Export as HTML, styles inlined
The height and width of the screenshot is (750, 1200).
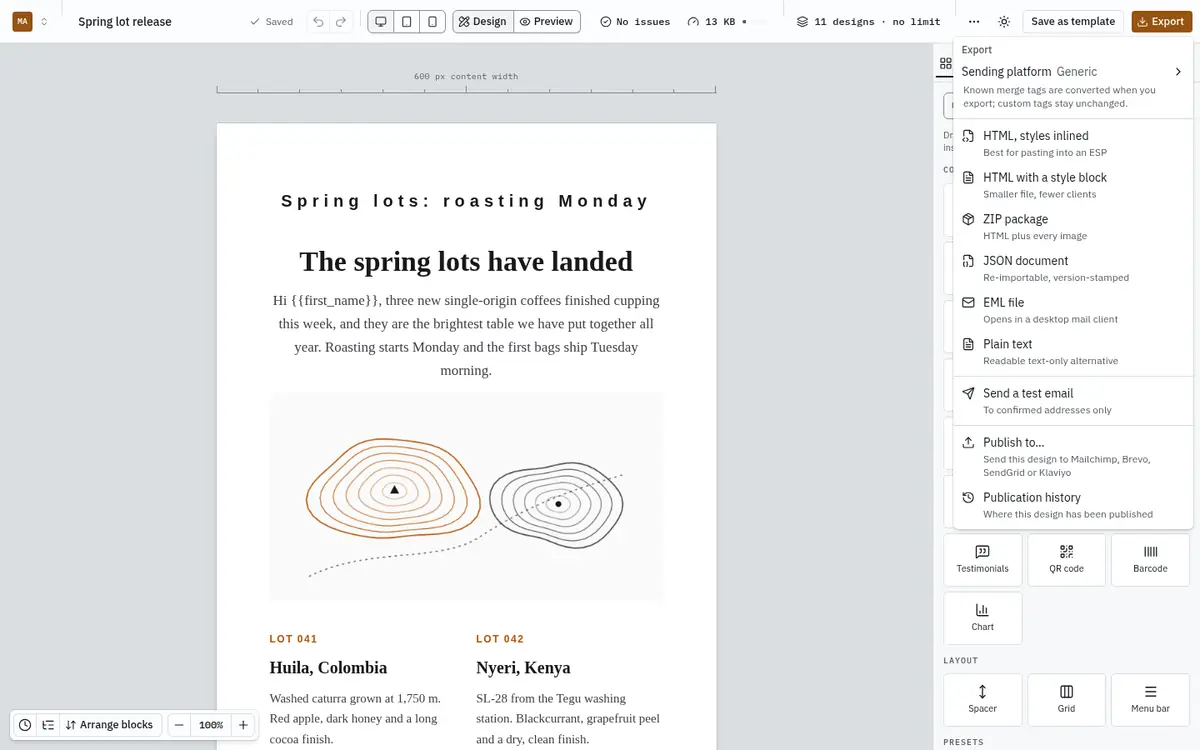pyautogui.click(x=1073, y=143)
